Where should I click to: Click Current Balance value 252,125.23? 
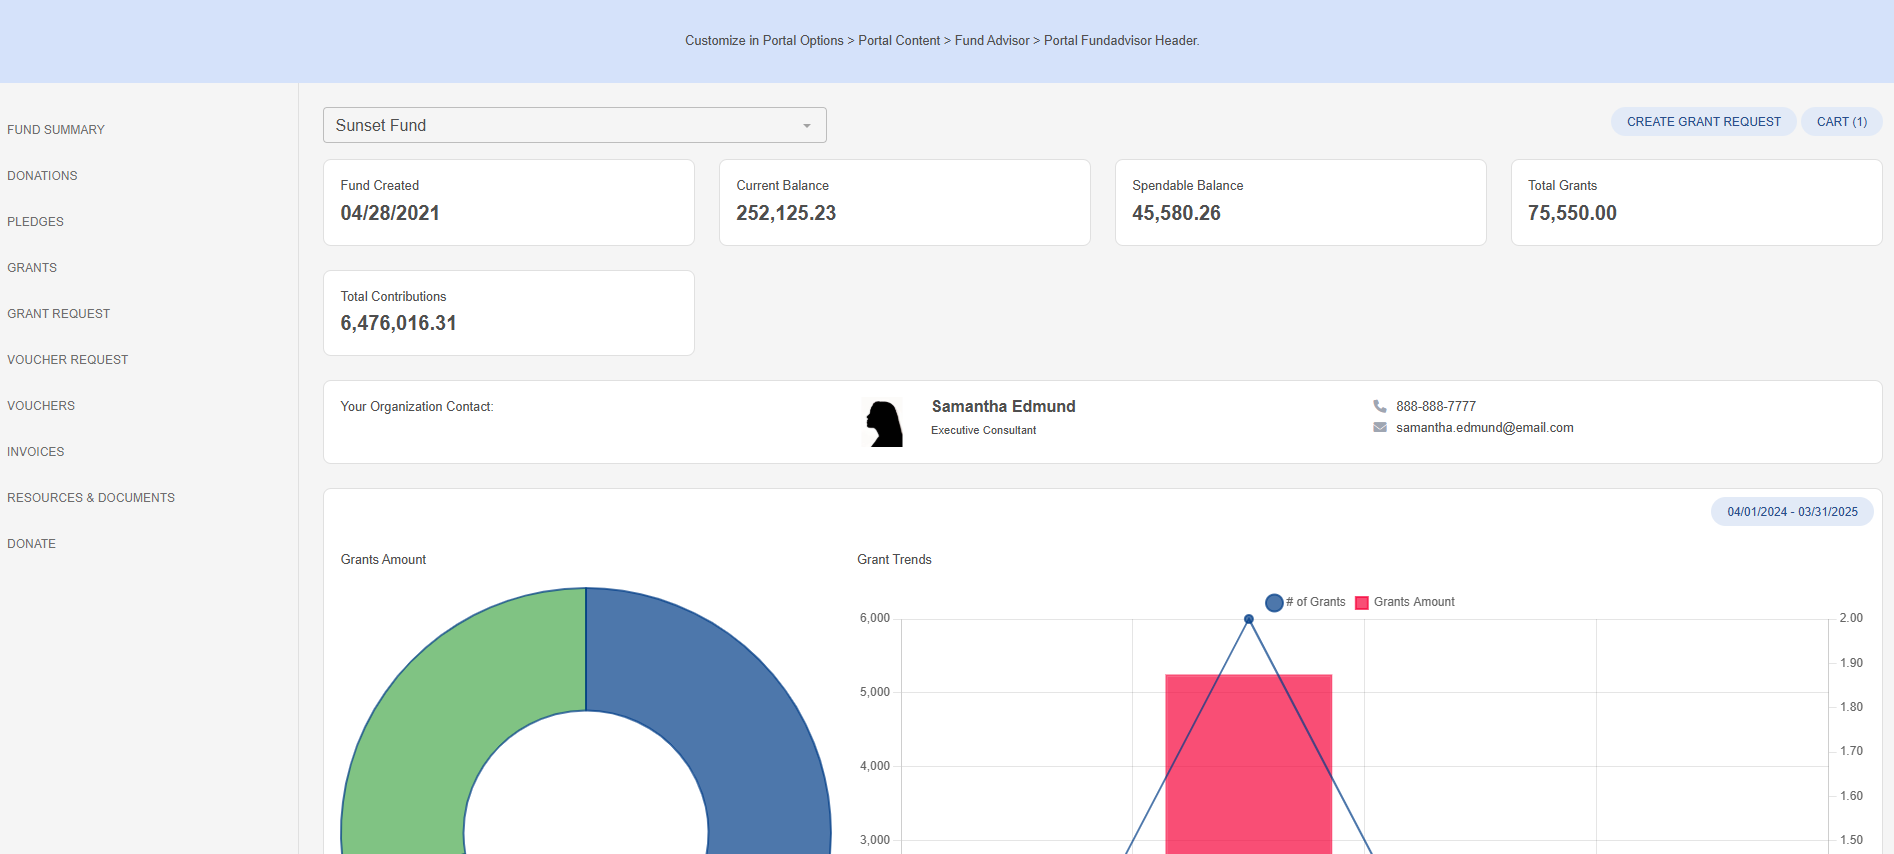click(x=786, y=213)
